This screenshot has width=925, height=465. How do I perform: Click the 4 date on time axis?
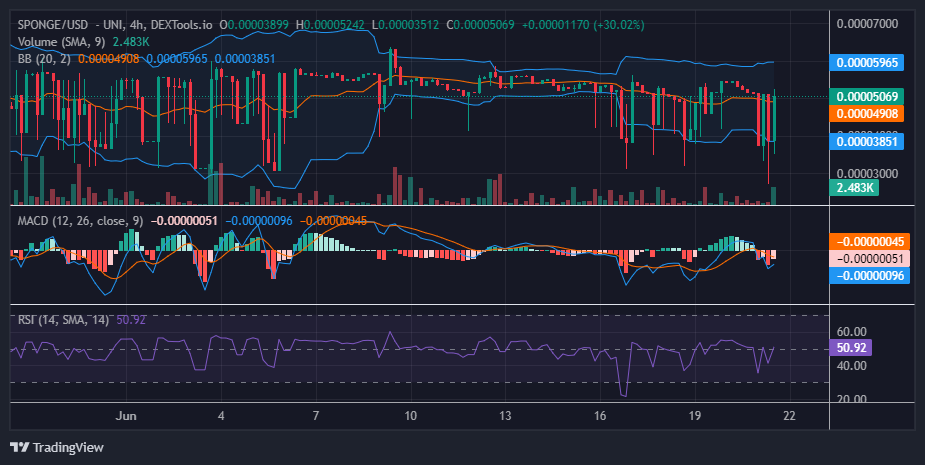[221, 415]
